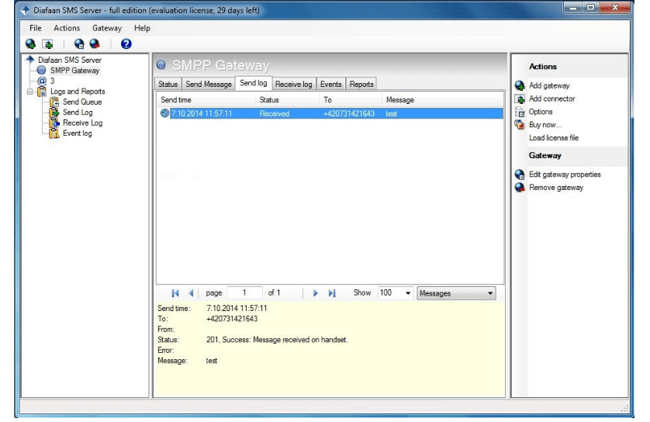The image size is (650, 422).
Task: Click the Edit gateway properties icon
Action: point(520,175)
